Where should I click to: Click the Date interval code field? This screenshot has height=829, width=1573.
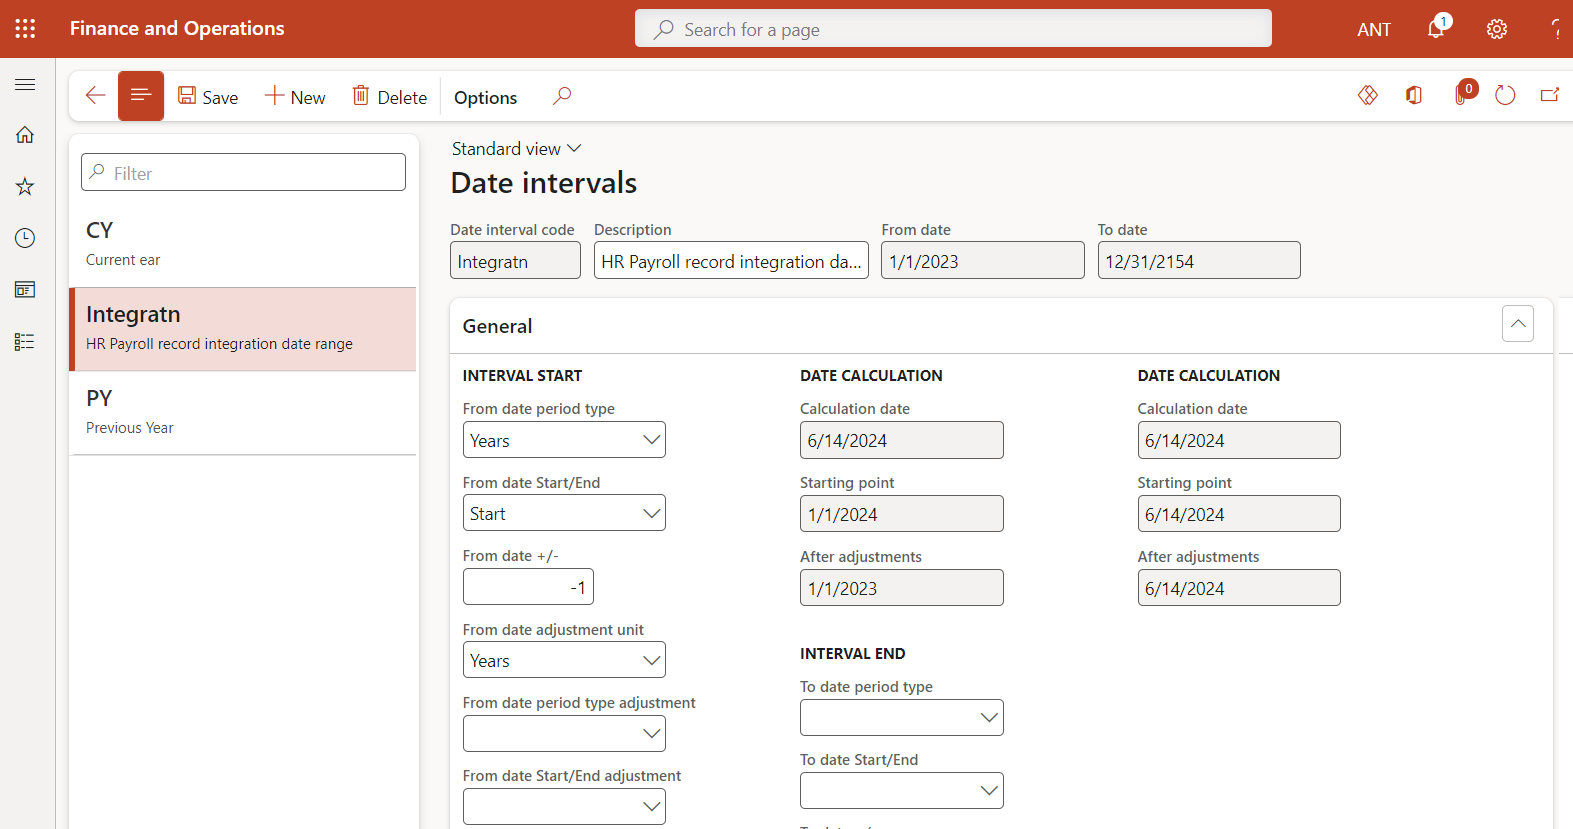pos(515,260)
